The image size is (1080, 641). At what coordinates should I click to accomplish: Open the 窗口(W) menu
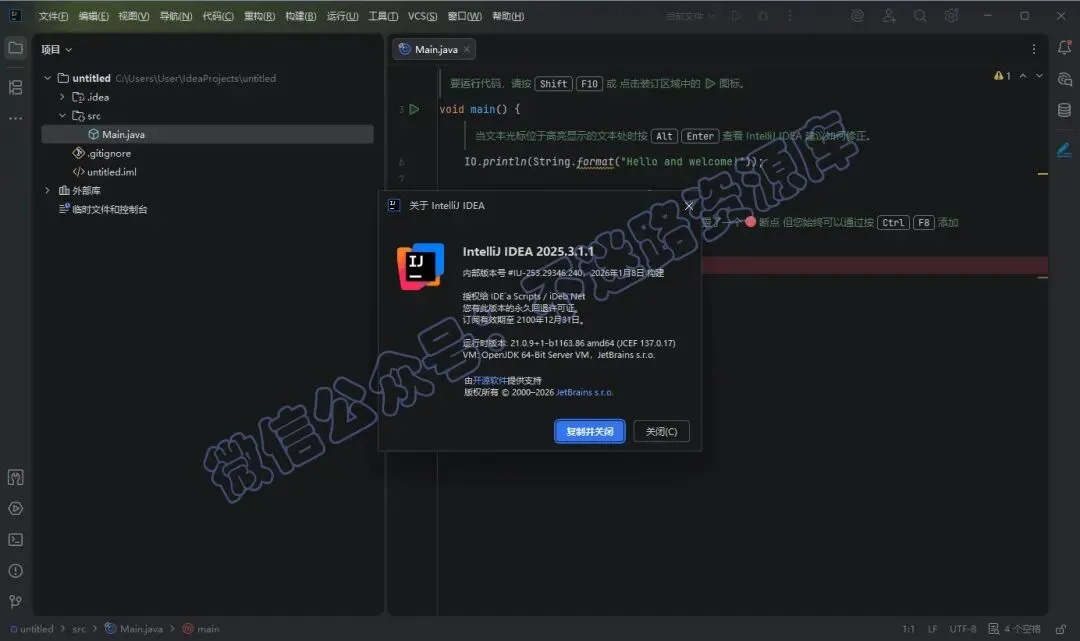[464, 16]
